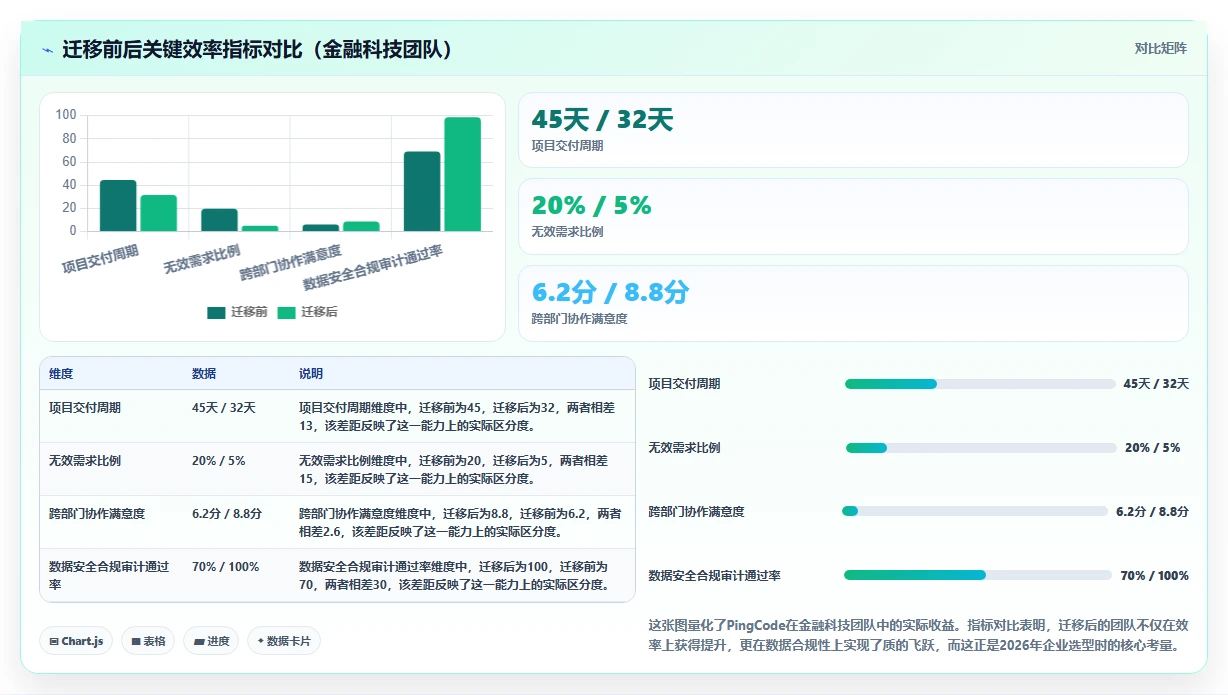Image resolution: width=1228 pixels, height=695 pixels.
Task: Toggle the 迁移前 legend swatch
Action: pyautogui.click(x=216, y=312)
